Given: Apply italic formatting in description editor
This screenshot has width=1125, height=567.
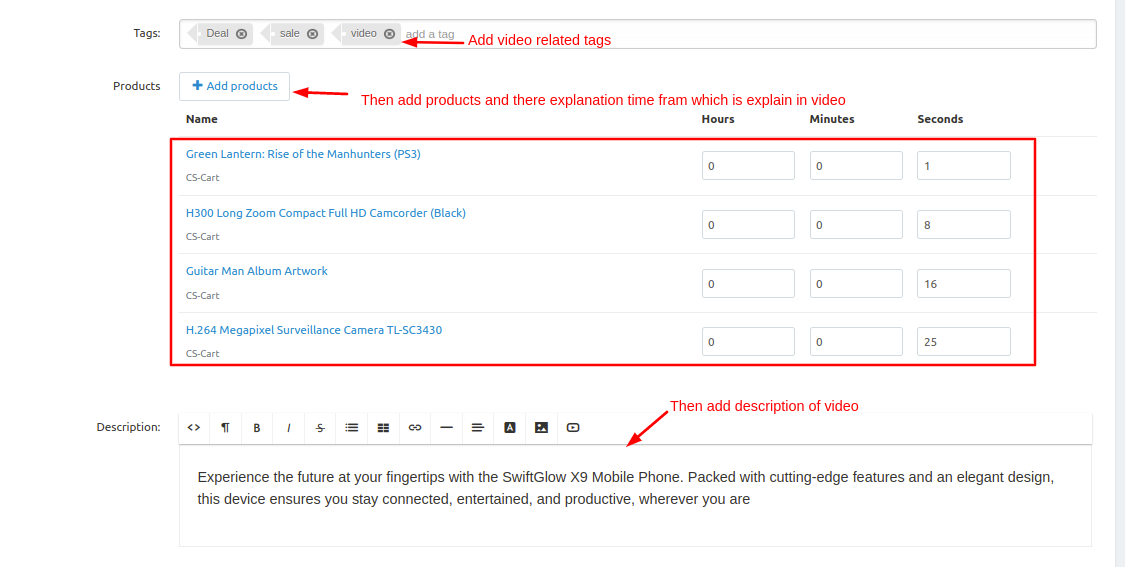Looking at the screenshot, I should click(x=289, y=428).
